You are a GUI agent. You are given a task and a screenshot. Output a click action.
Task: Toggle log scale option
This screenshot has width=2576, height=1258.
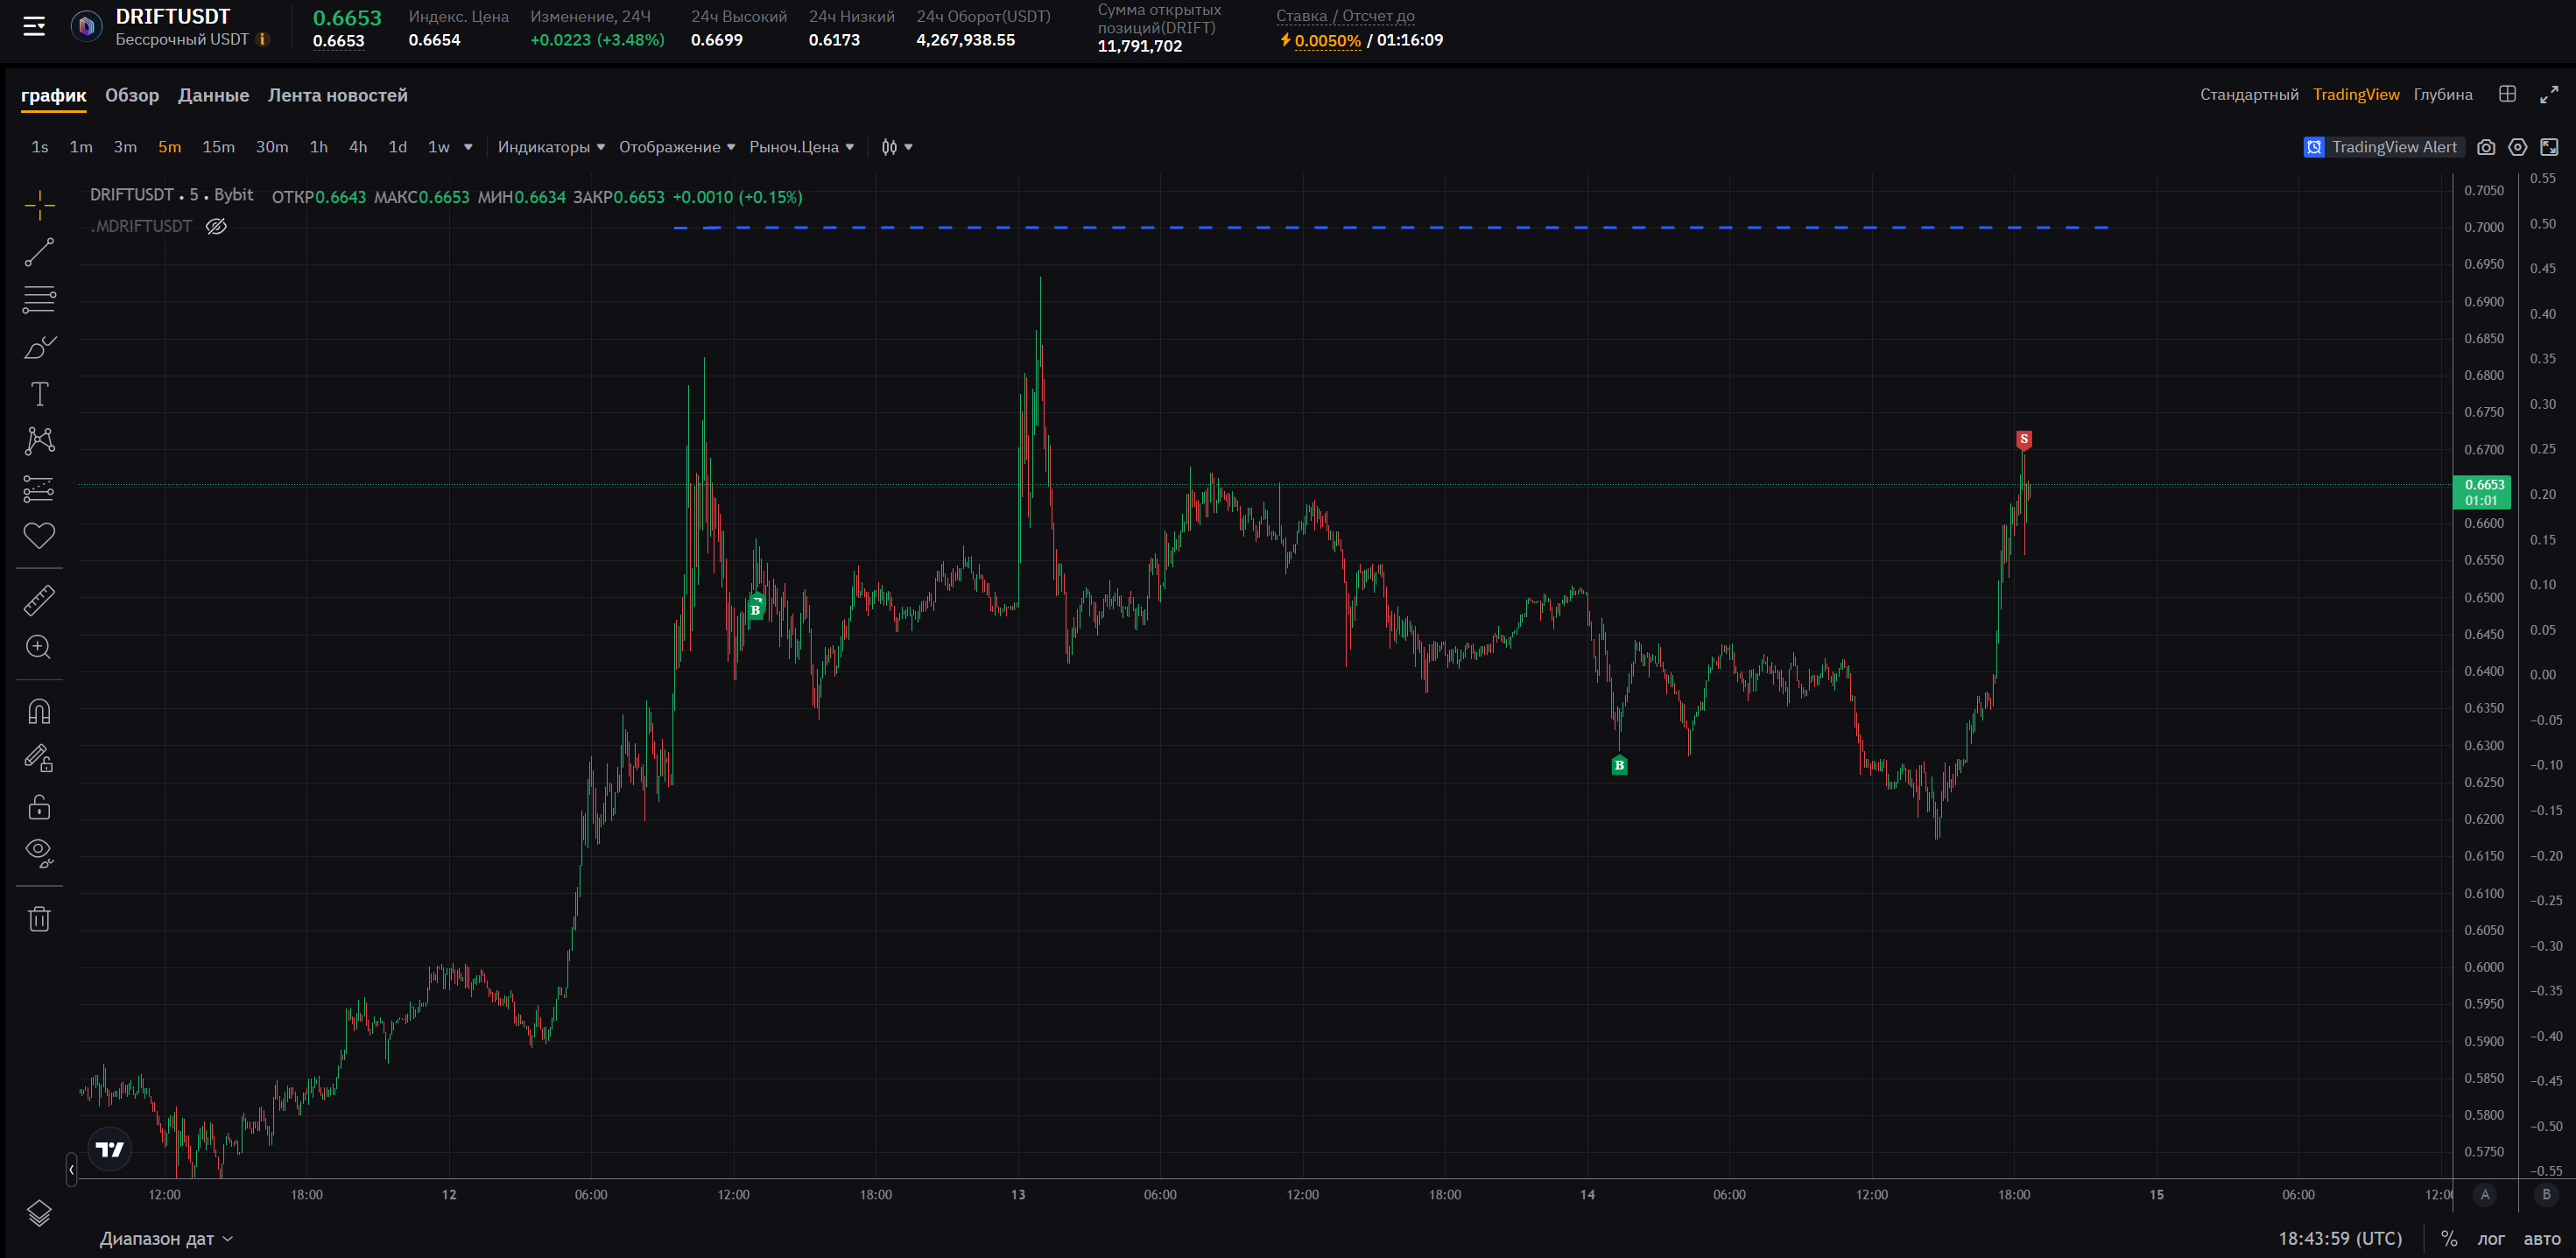2490,1238
